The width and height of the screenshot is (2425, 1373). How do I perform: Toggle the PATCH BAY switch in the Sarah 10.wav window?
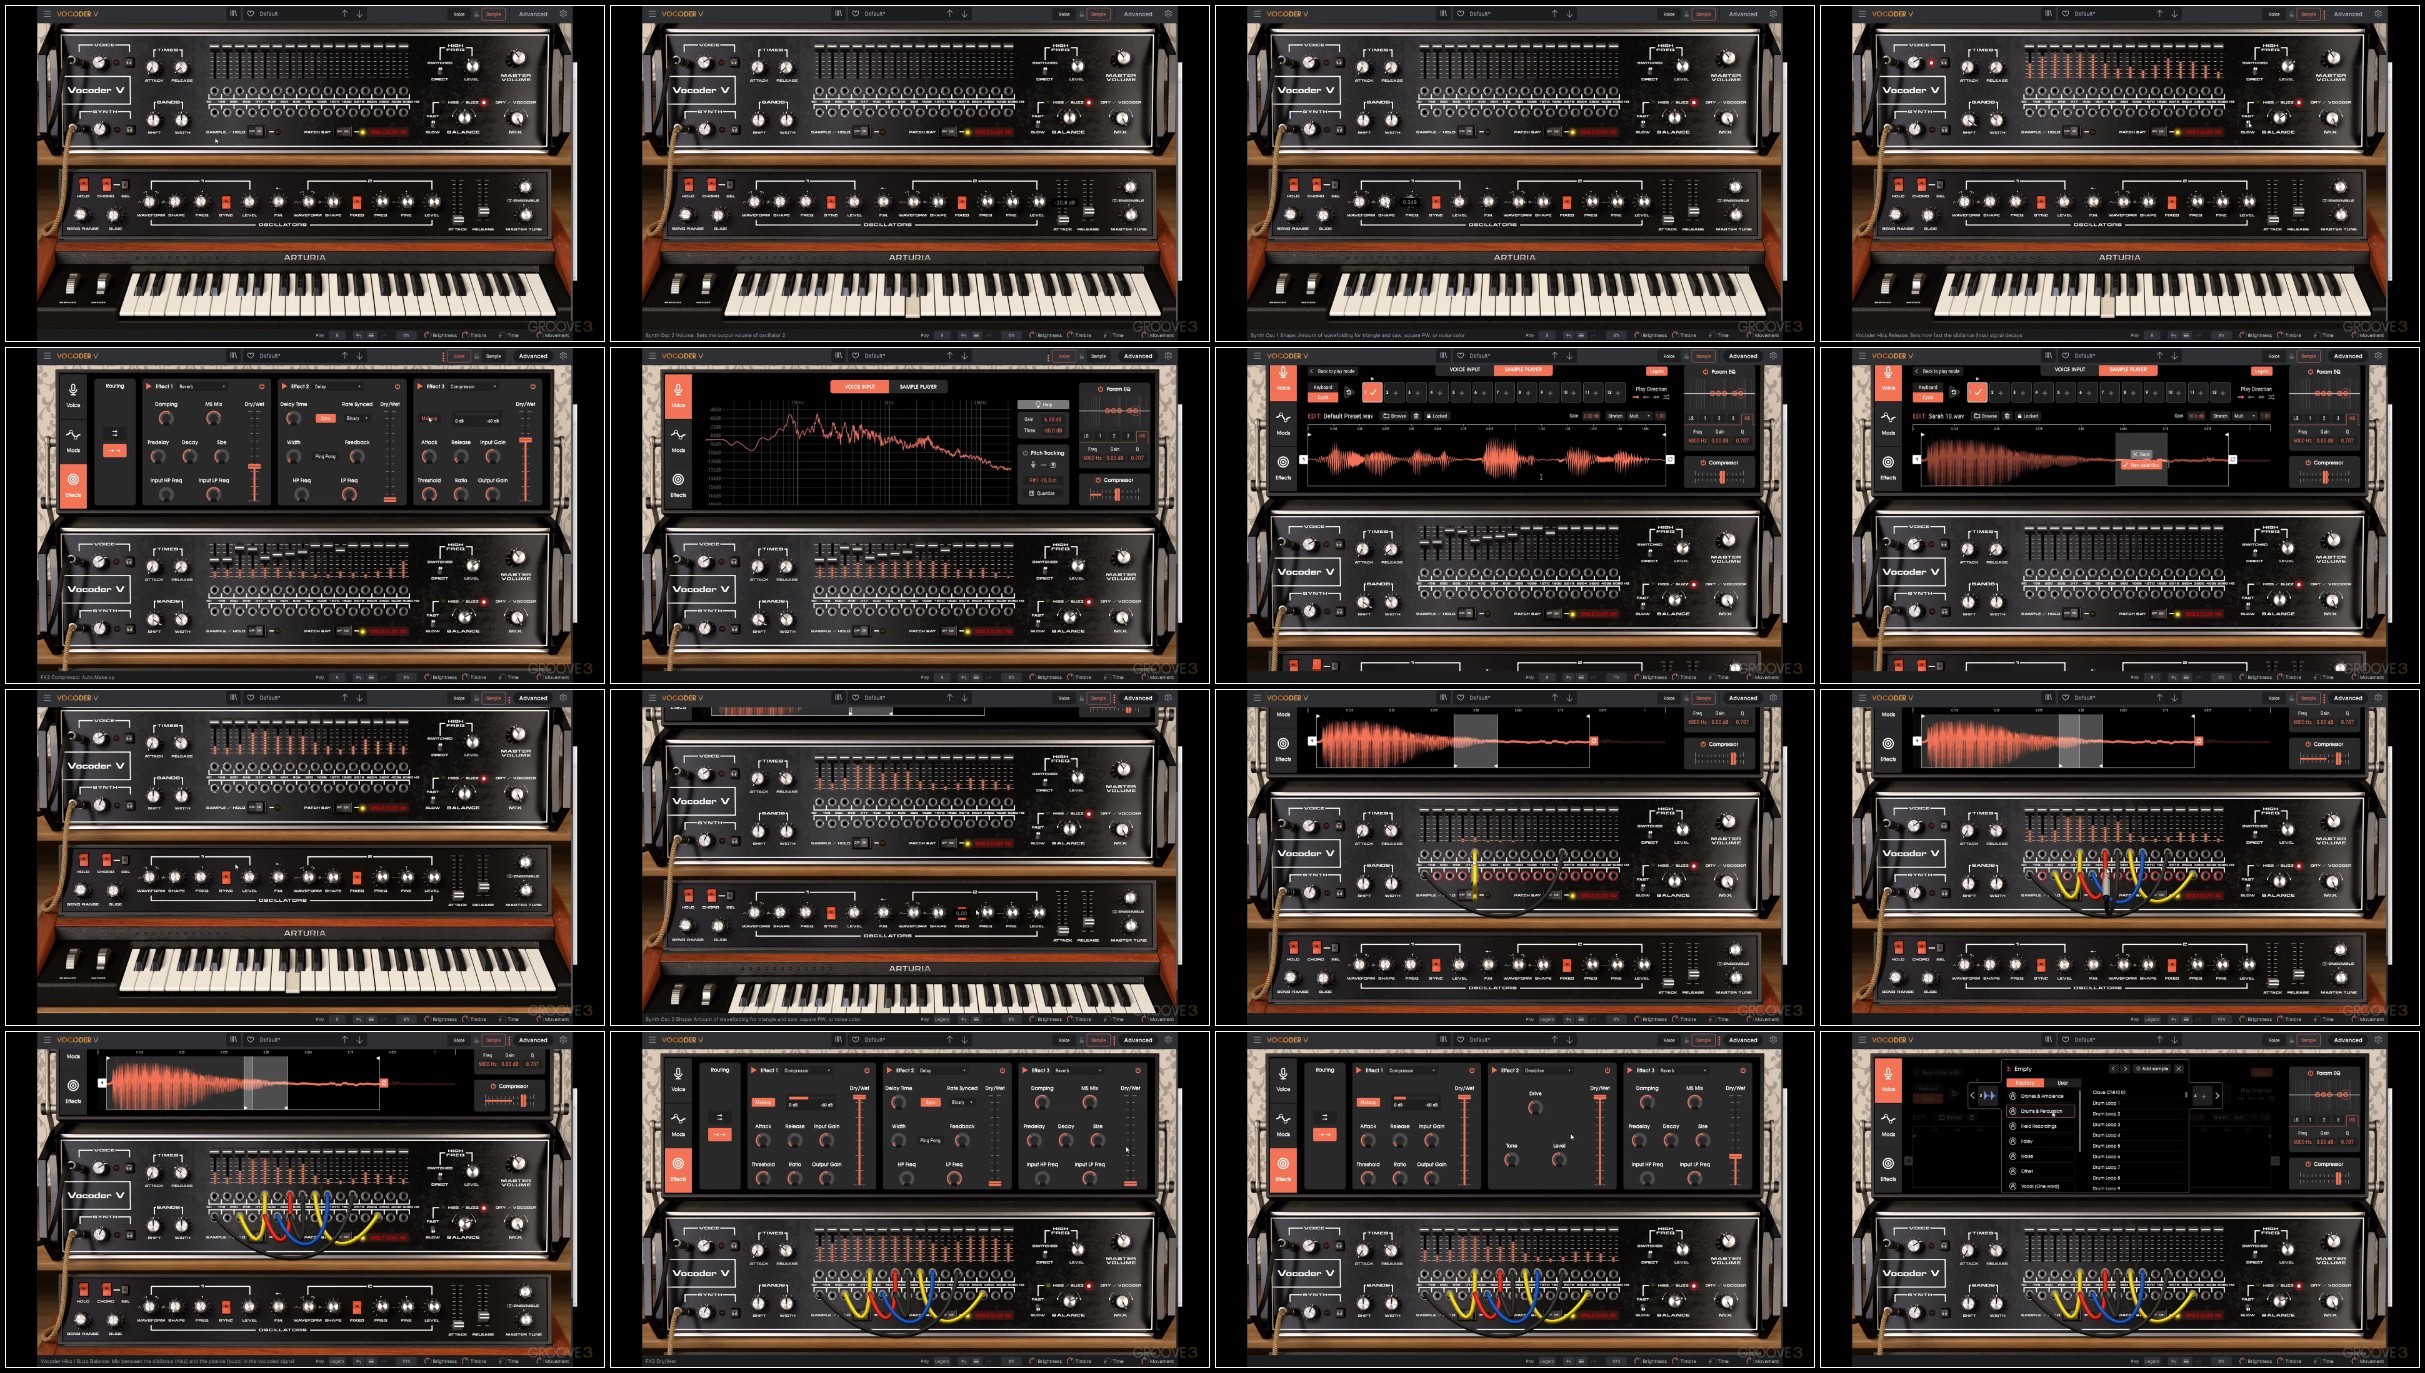pyautogui.click(x=2158, y=614)
